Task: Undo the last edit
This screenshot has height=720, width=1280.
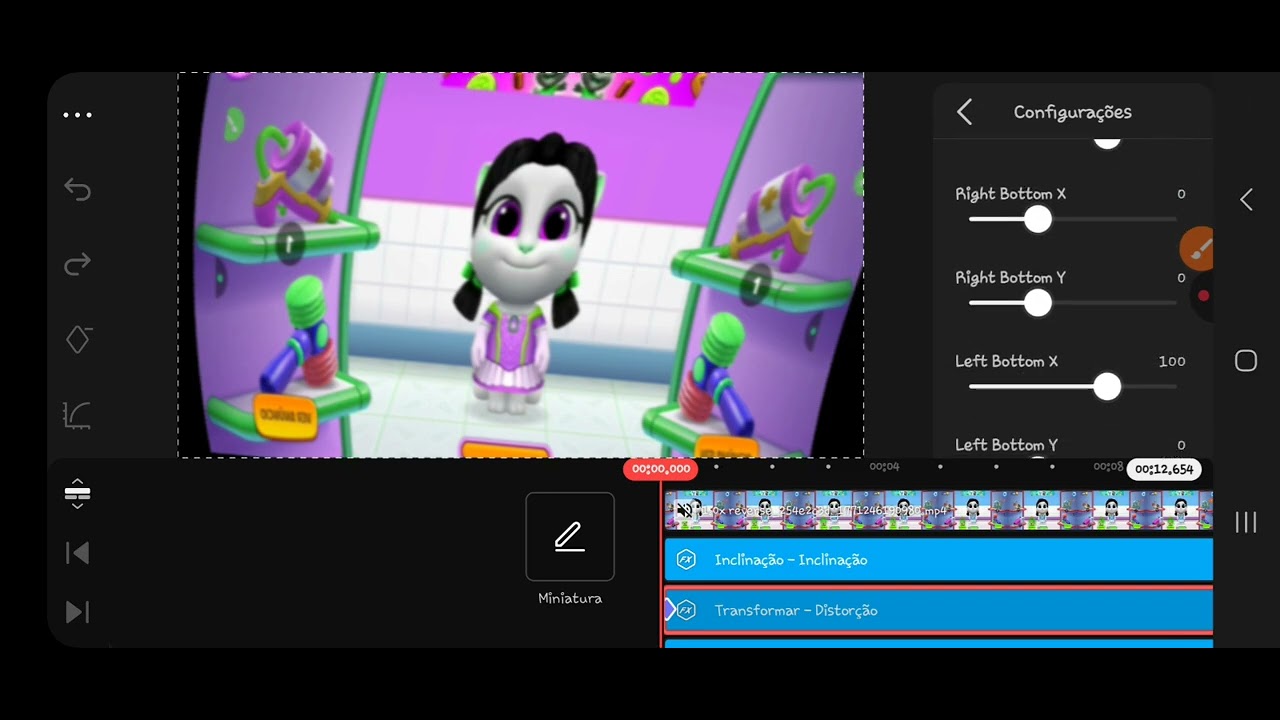Action: [77, 189]
